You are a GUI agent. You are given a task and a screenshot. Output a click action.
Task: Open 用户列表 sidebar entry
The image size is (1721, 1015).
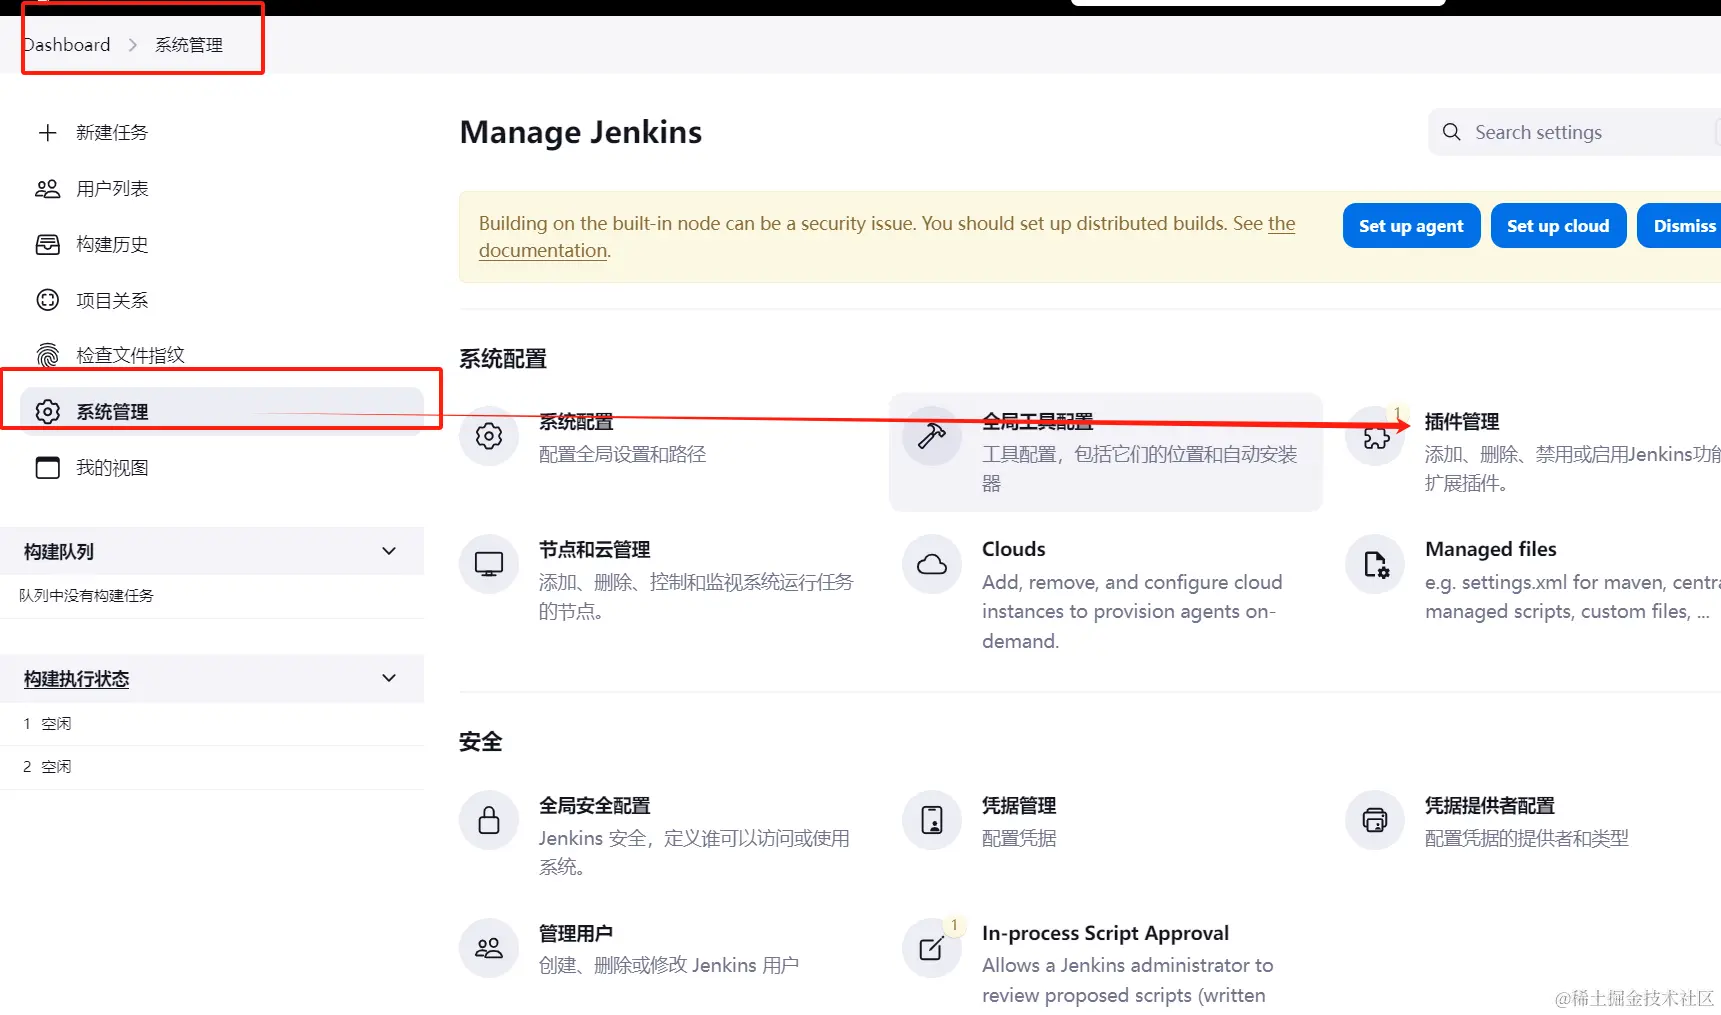[222, 188]
